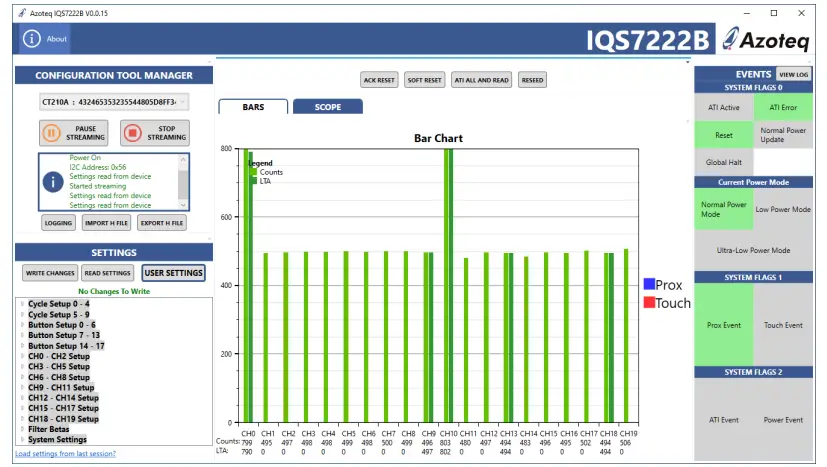
Task: Click the log message panel scrollbar
Action: [x=182, y=180]
